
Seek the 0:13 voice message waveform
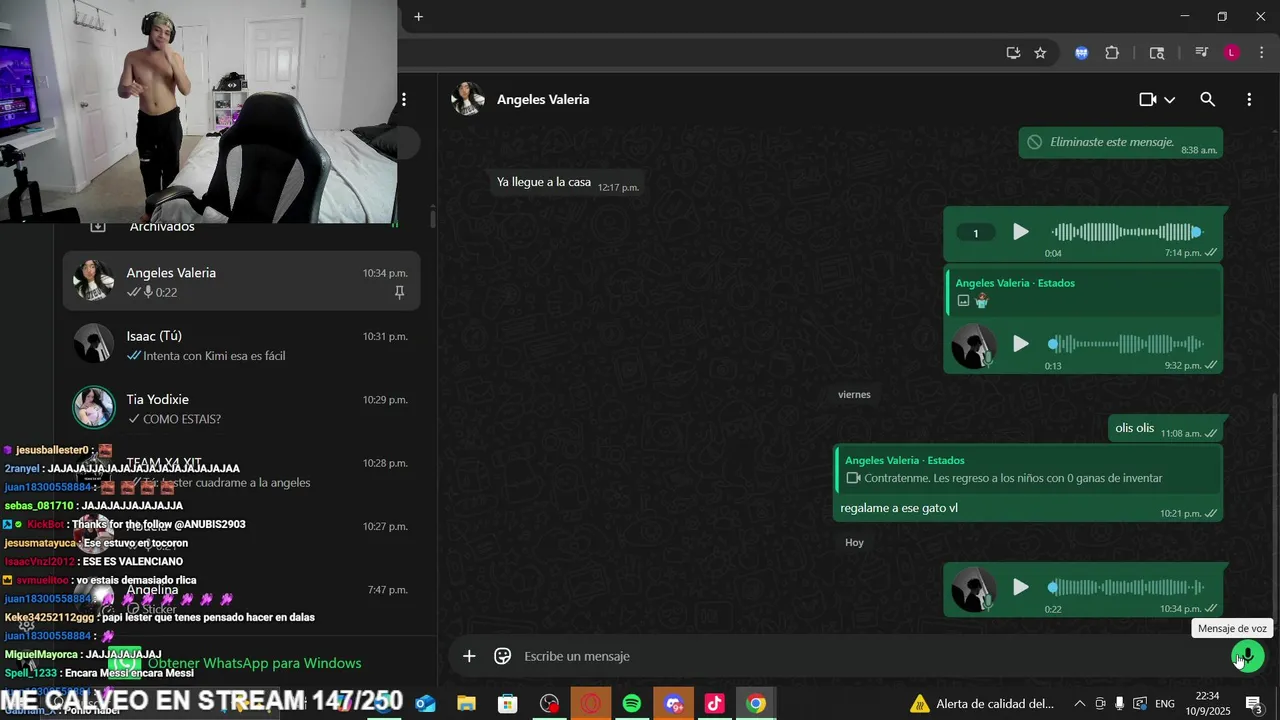(x=1127, y=344)
